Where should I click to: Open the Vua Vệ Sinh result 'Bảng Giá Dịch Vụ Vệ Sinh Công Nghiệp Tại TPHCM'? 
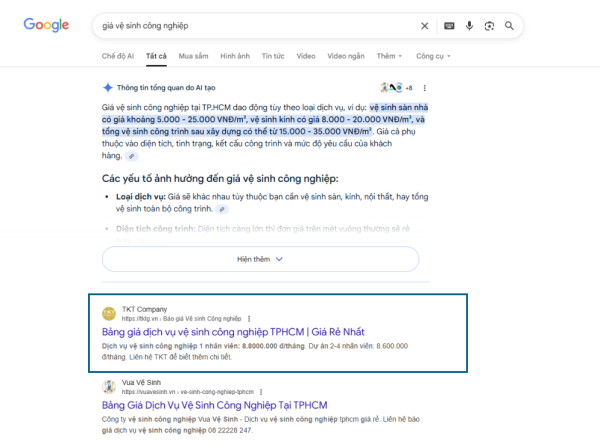point(215,405)
